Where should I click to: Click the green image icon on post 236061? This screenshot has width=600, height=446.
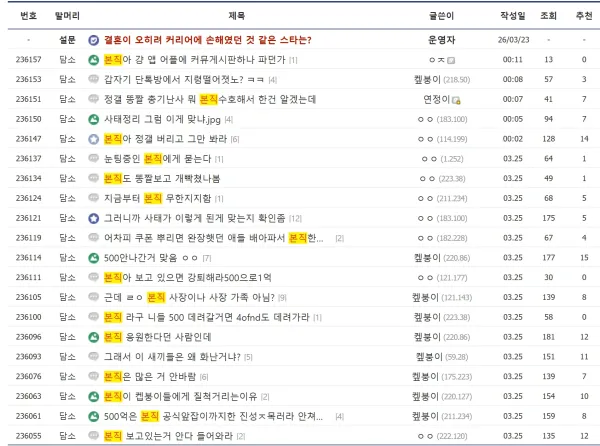coord(93,416)
